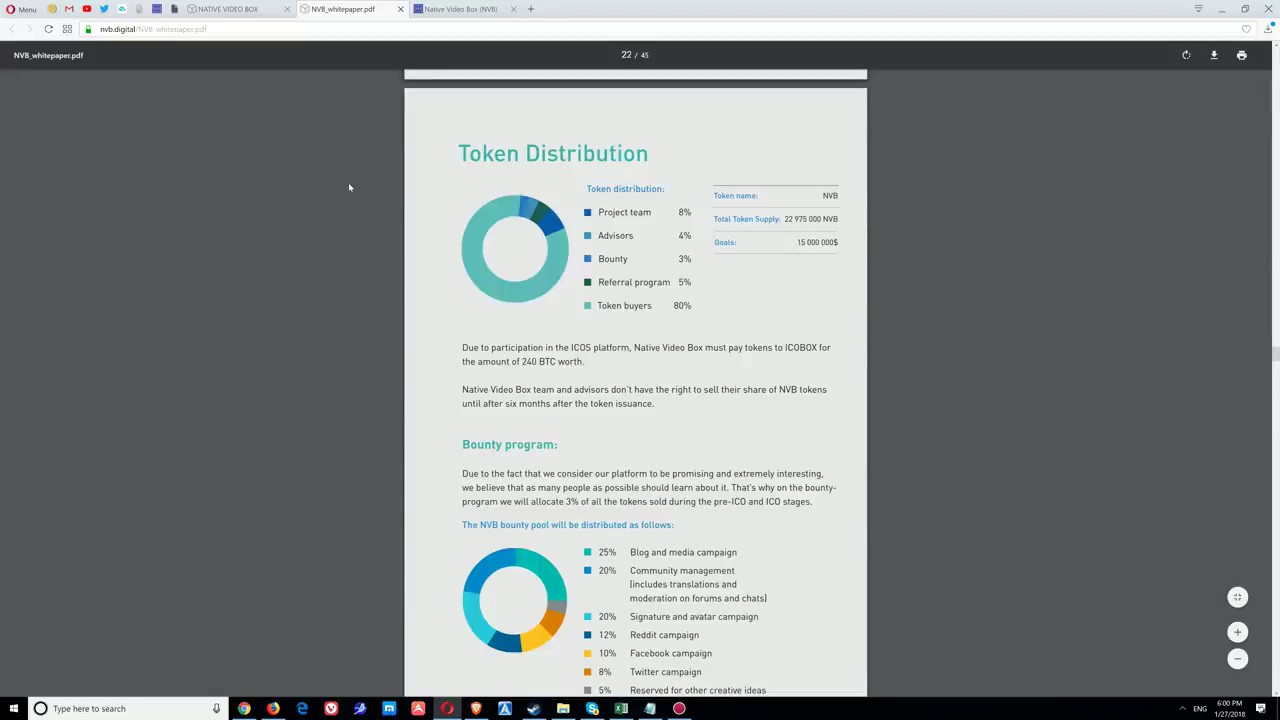Close the NATIVE VIDEO BOX tab
This screenshot has height=720, width=1280.
[x=287, y=9]
